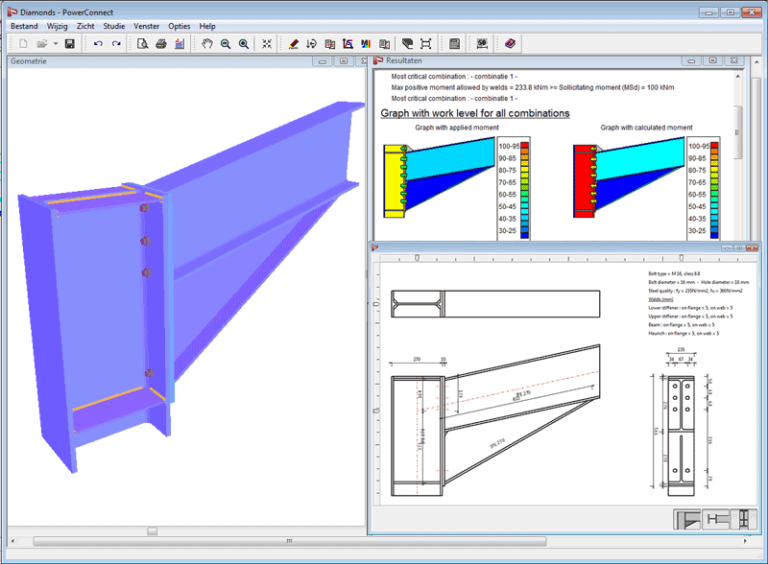Screen dimensions: 768x564
Task: Click the report chart icon after the printer
Action: (x=179, y=44)
